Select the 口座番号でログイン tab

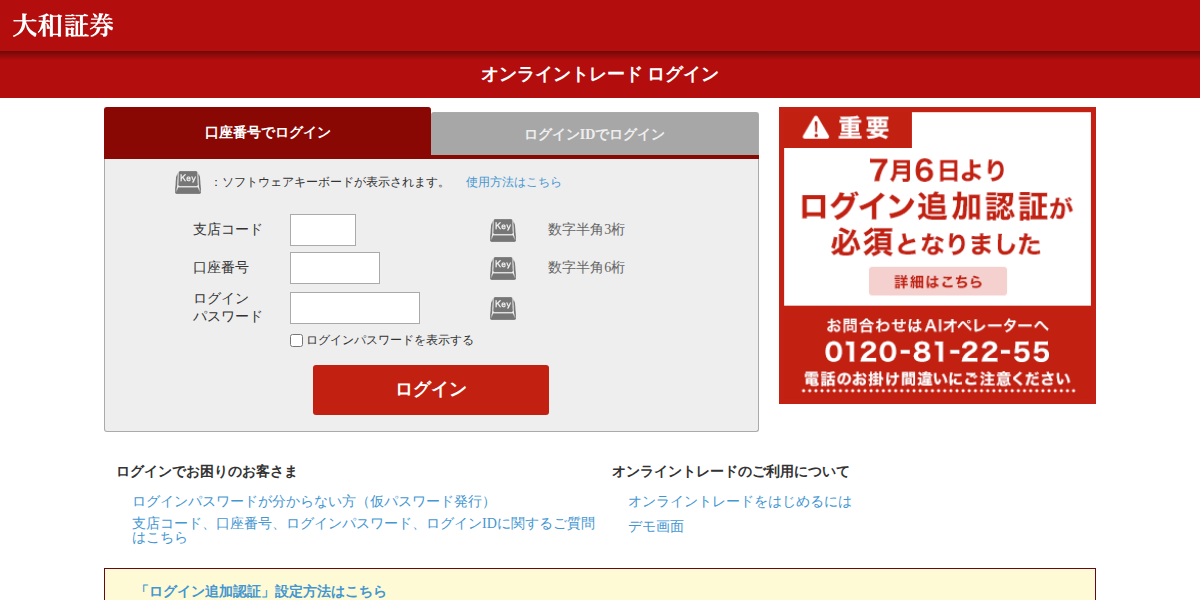pyautogui.click(x=266, y=131)
